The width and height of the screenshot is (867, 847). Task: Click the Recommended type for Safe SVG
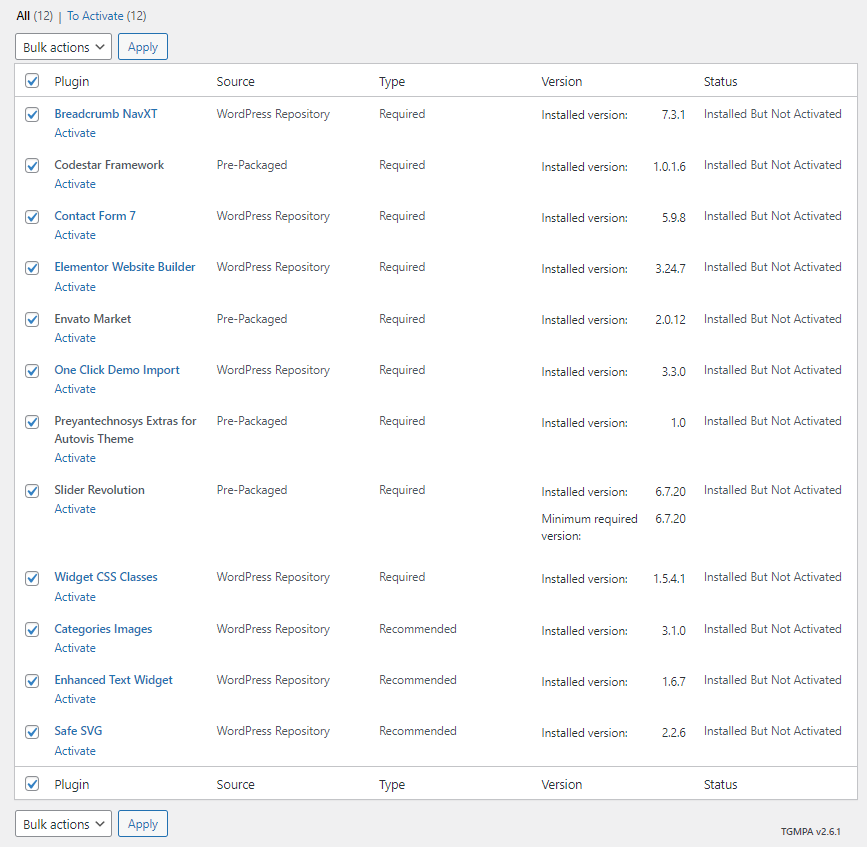click(x=417, y=731)
